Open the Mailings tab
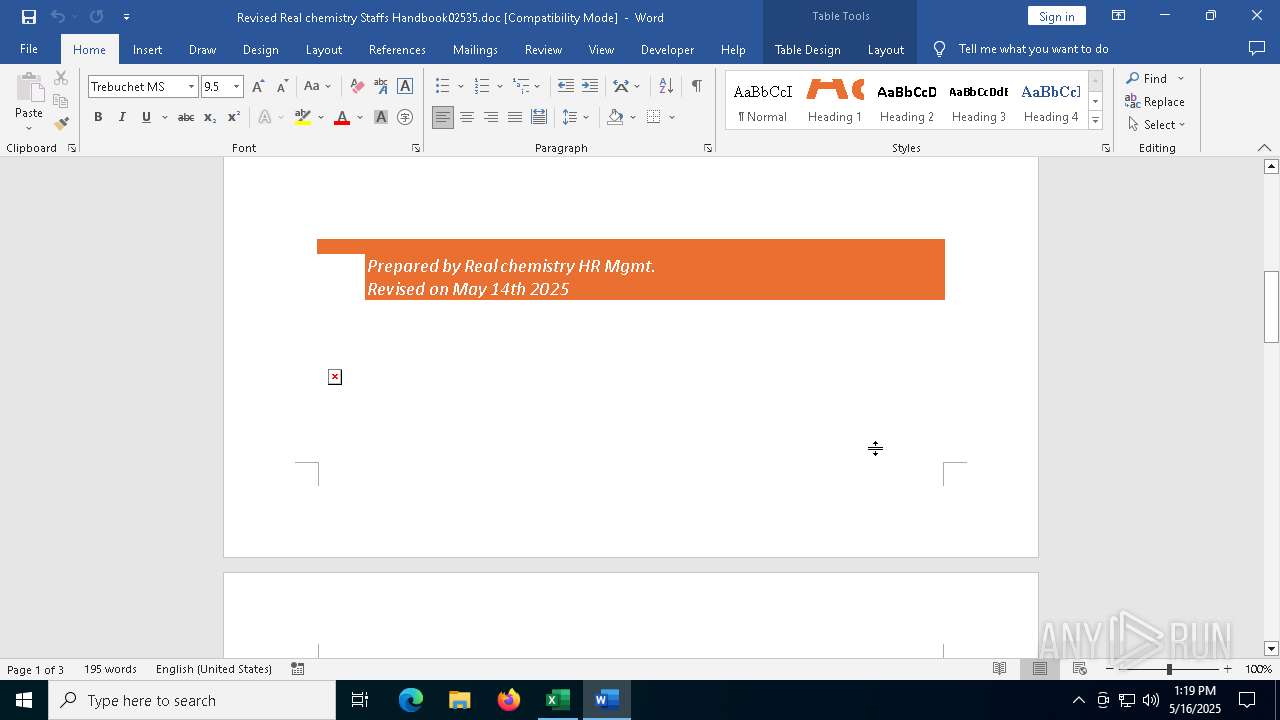The width and height of the screenshot is (1280, 720). tap(475, 49)
